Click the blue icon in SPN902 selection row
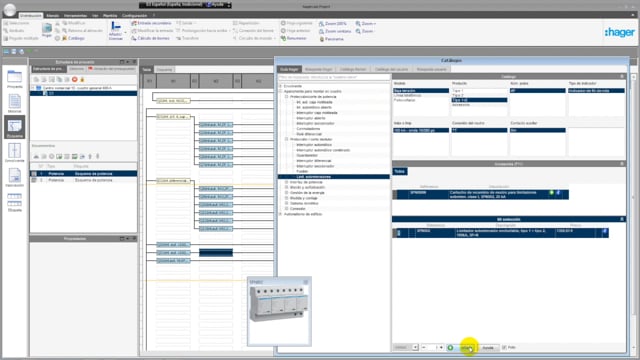The width and height of the screenshot is (640, 360). (604, 231)
